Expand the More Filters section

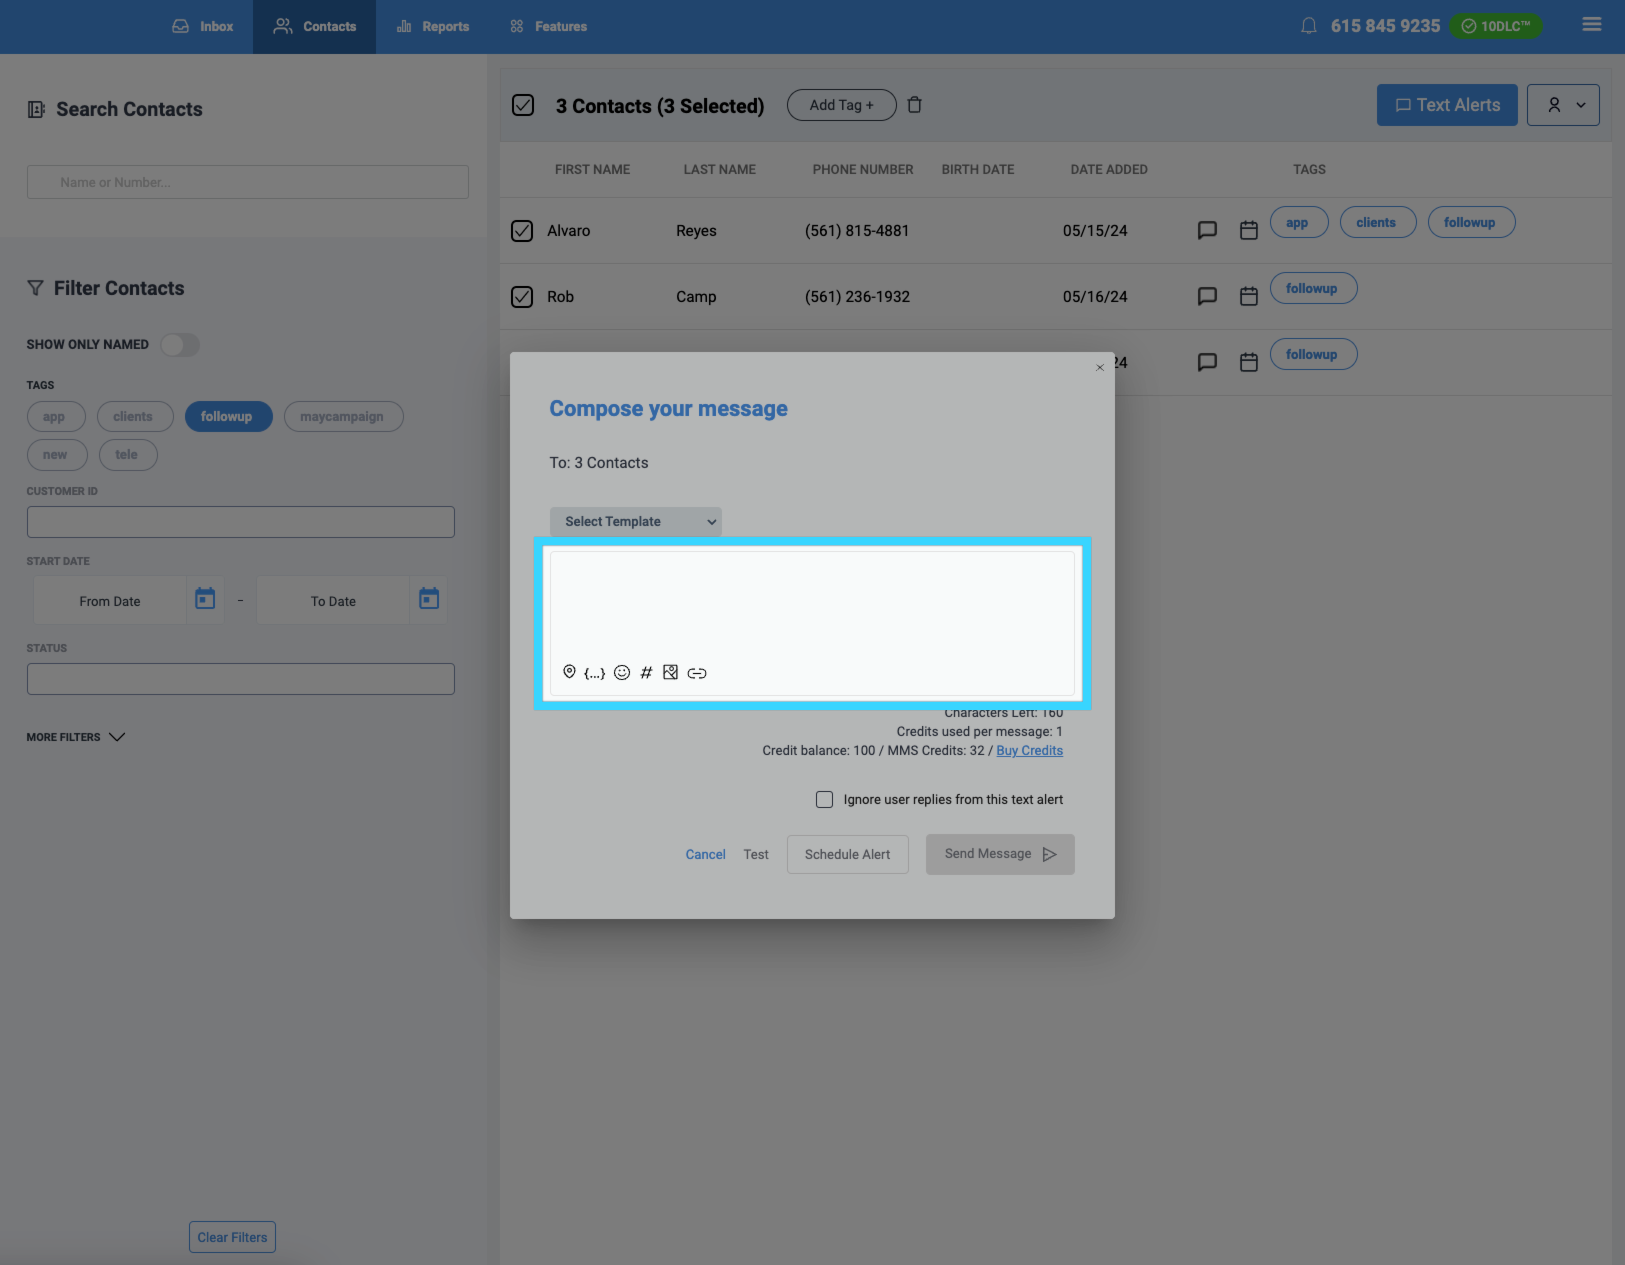tap(76, 737)
